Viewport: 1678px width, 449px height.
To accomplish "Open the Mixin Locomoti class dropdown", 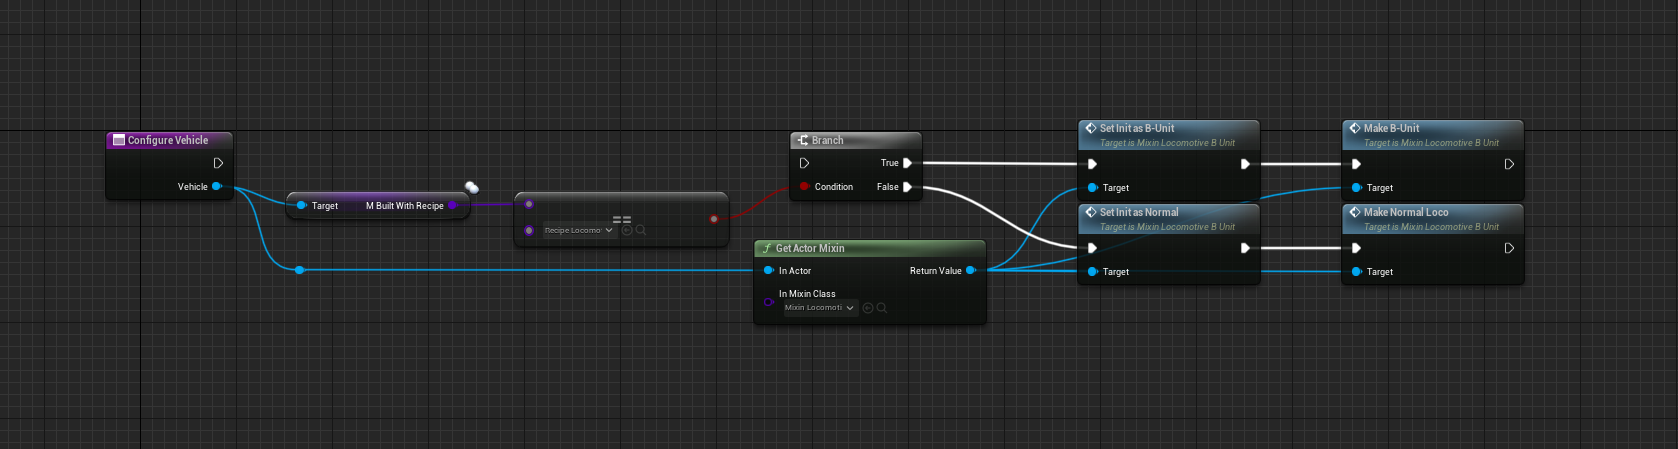I will point(819,307).
